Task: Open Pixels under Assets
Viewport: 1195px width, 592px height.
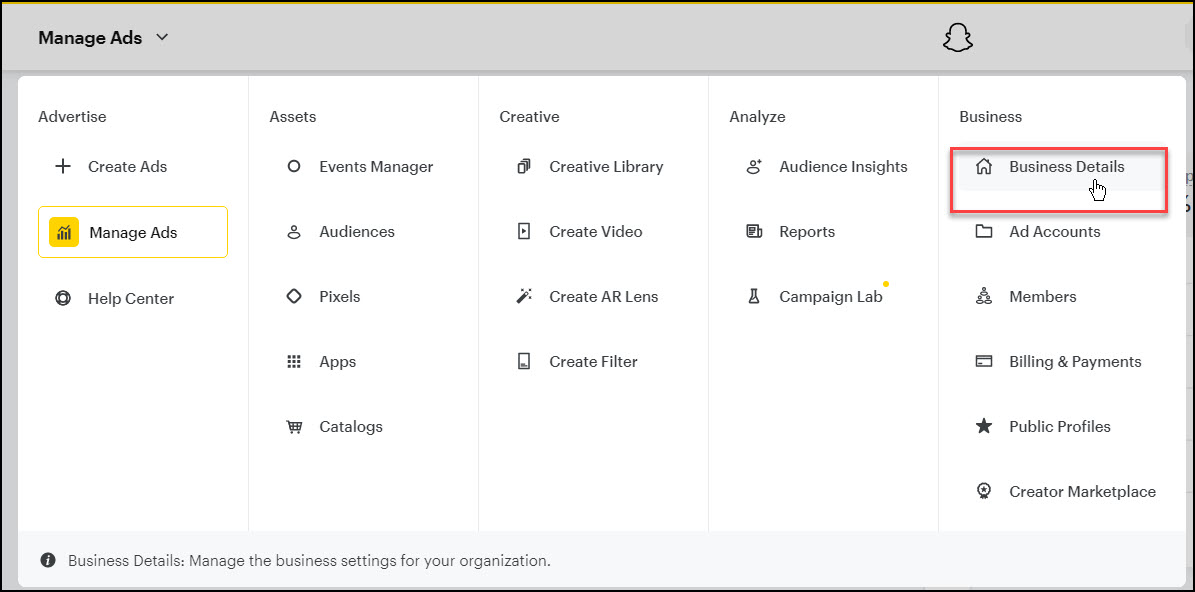Action: point(339,296)
